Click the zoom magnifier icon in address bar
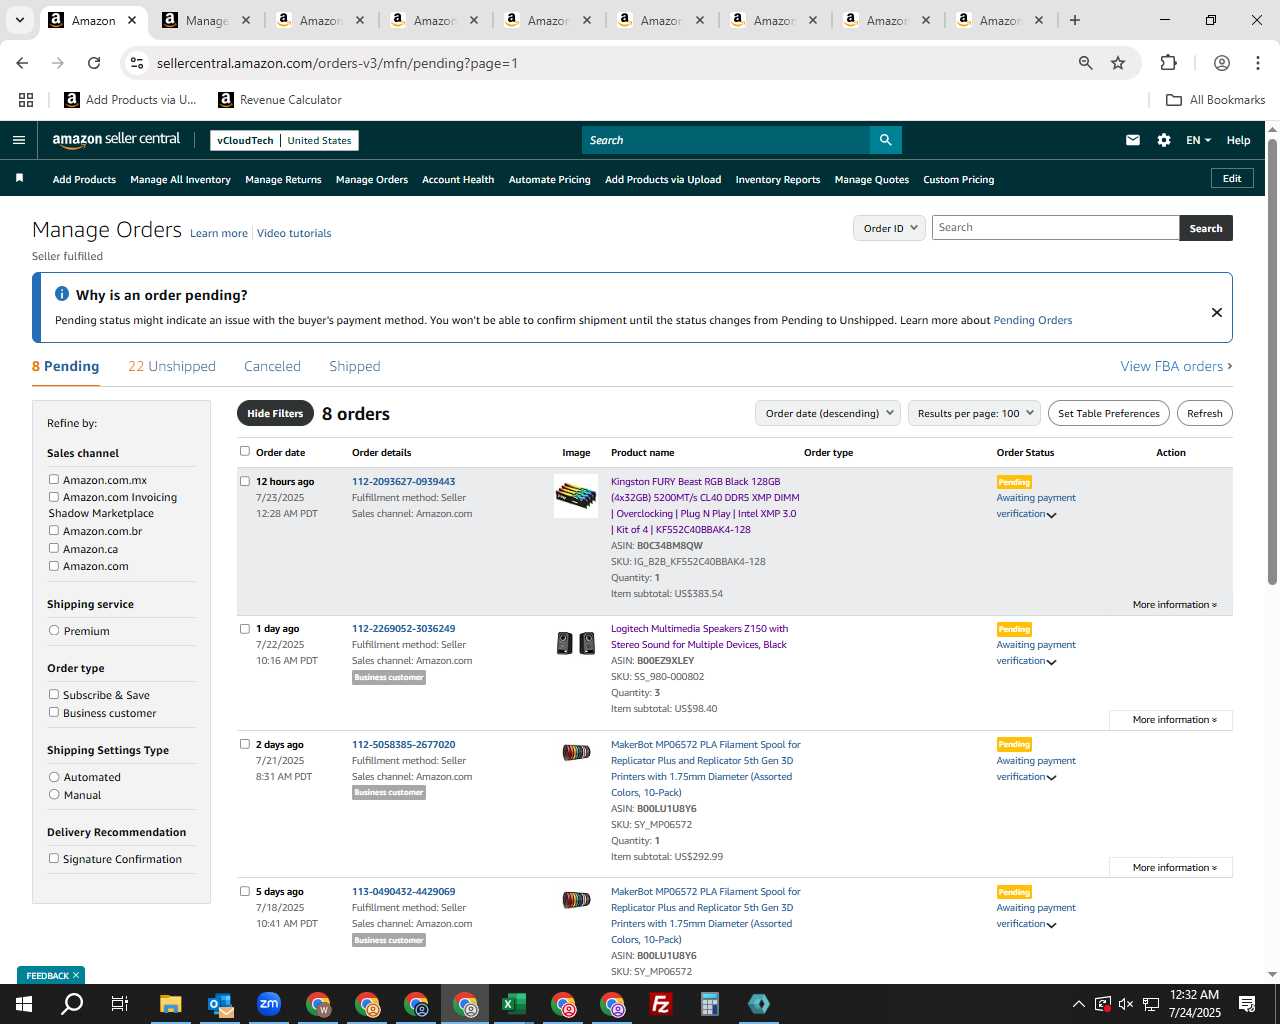This screenshot has height=1024, width=1280. click(1085, 63)
